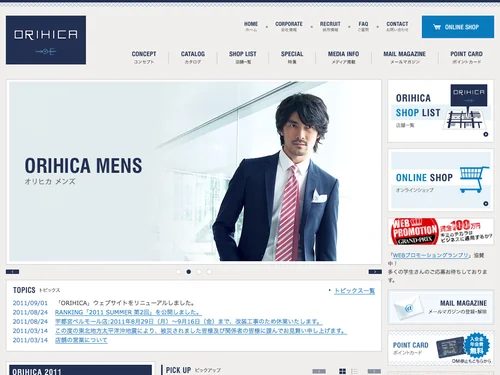Select the fourth carousel dot
Image resolution: width=500 pixels, height=375 pixels.
coord(209,272)
